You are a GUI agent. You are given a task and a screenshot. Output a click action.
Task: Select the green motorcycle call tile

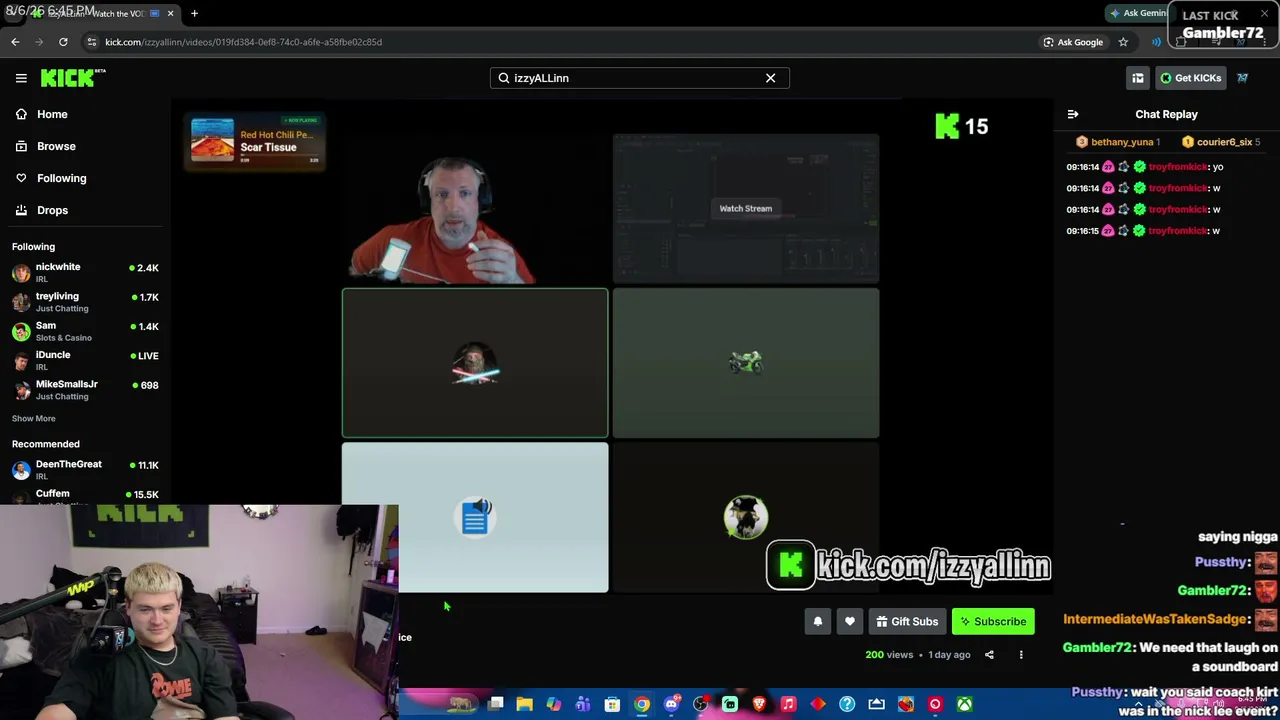pyautogui.click(x=746, y=363)
